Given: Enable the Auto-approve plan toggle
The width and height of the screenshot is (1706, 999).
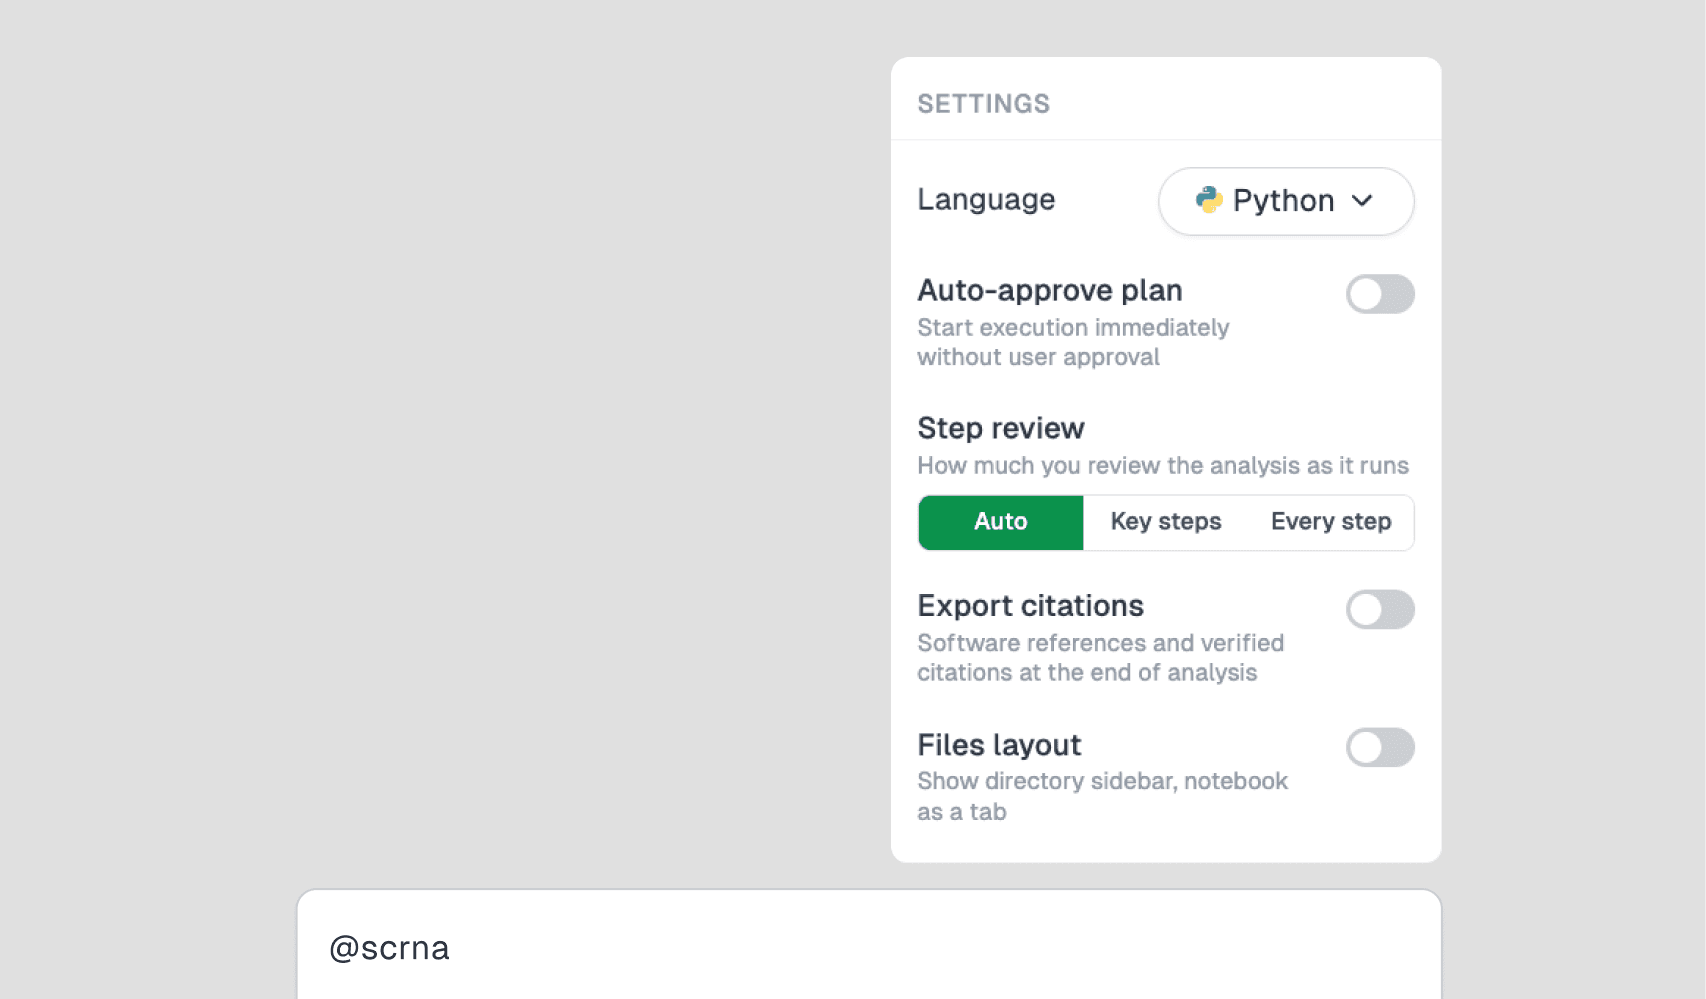Looking at the screenshot, I should tap(1380, 294).
